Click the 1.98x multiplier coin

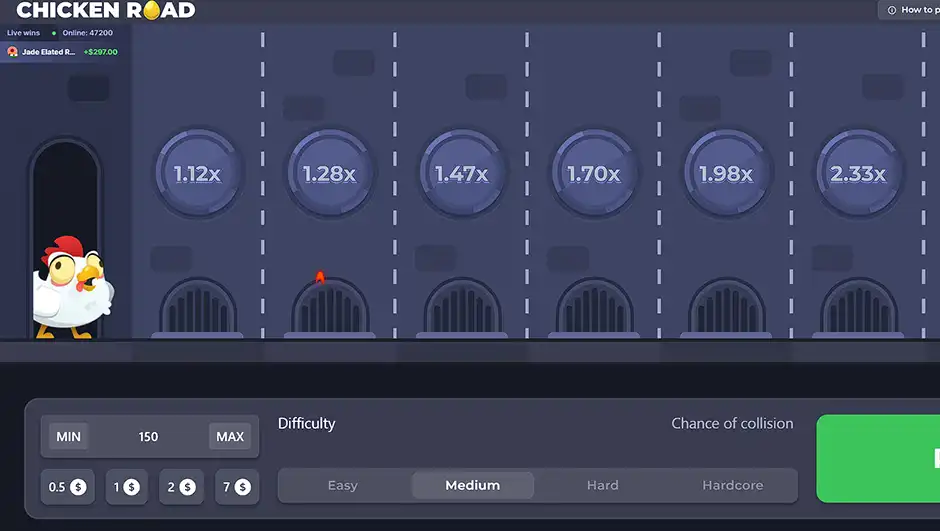tap(726, 173)
